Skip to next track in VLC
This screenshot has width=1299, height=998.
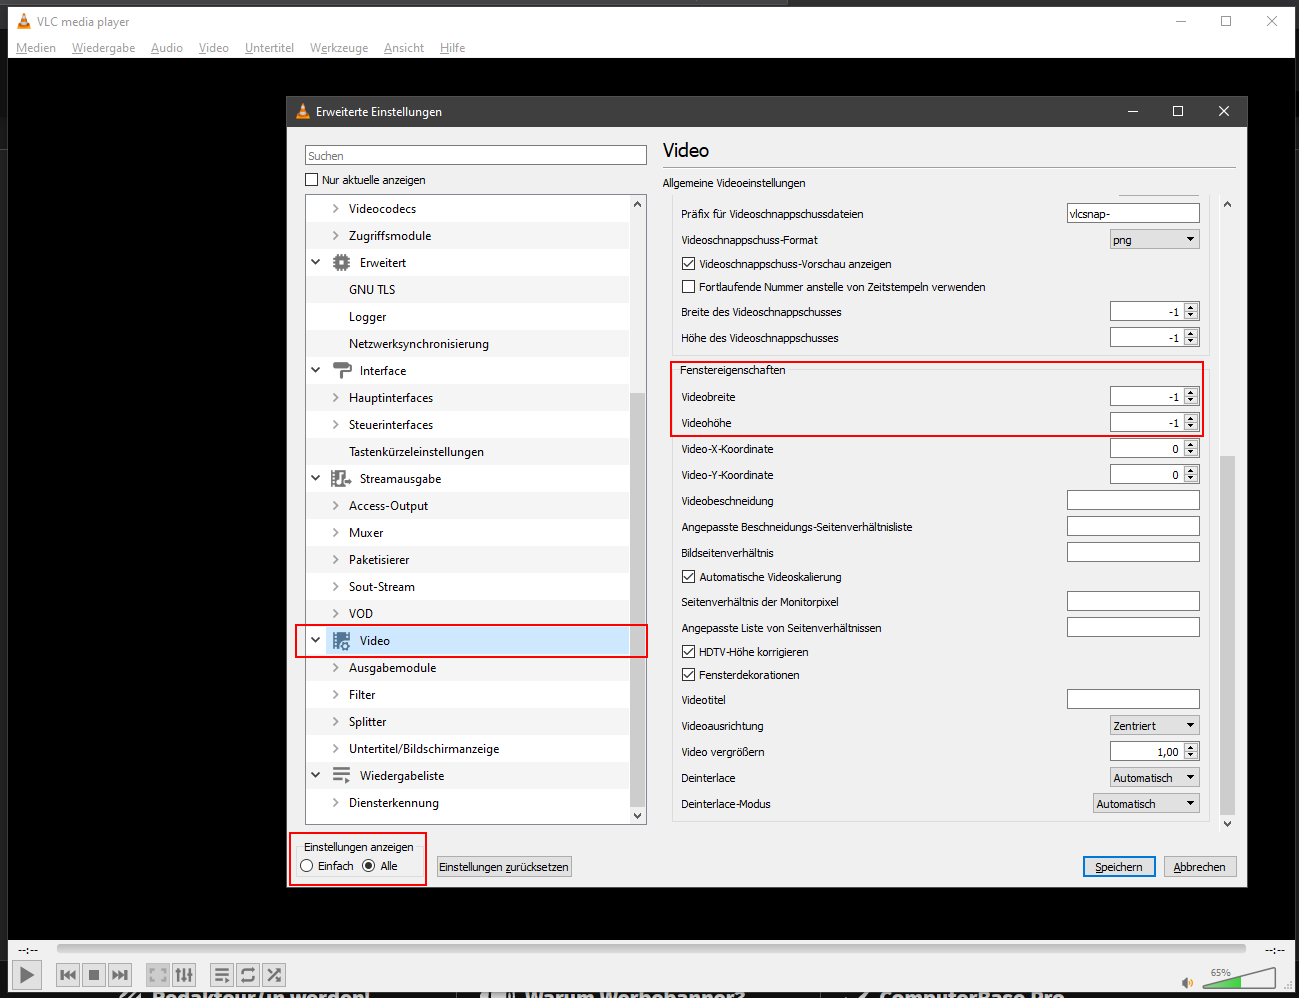[120, 974]
